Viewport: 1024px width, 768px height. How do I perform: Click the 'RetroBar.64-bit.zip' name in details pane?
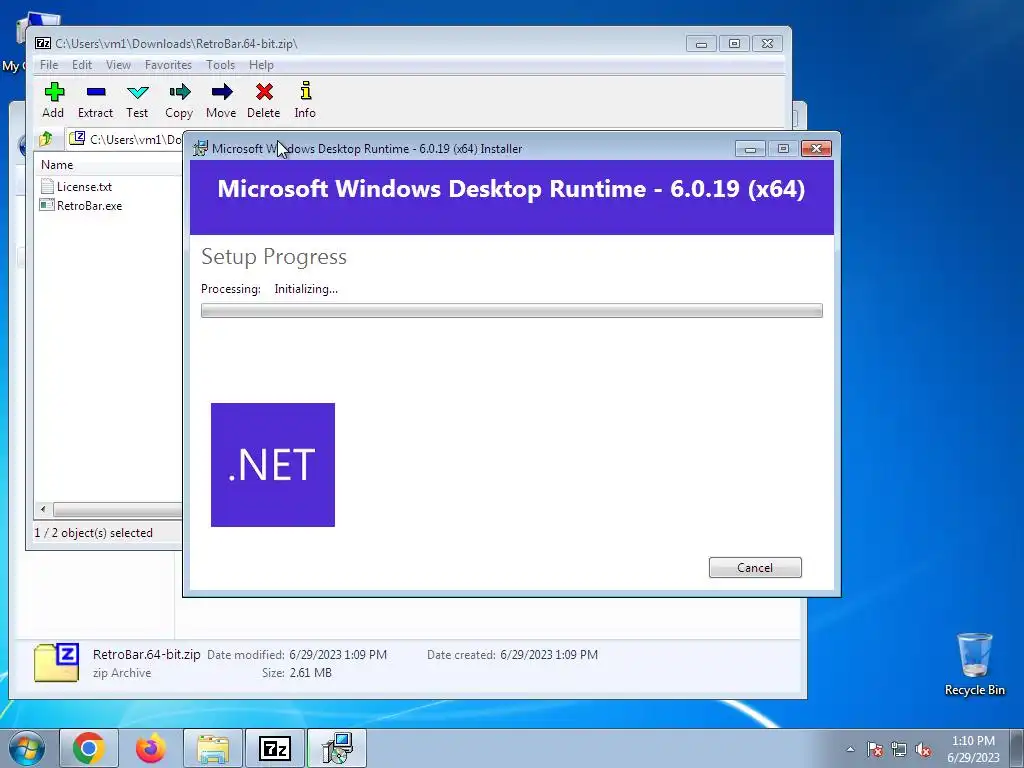146,654
